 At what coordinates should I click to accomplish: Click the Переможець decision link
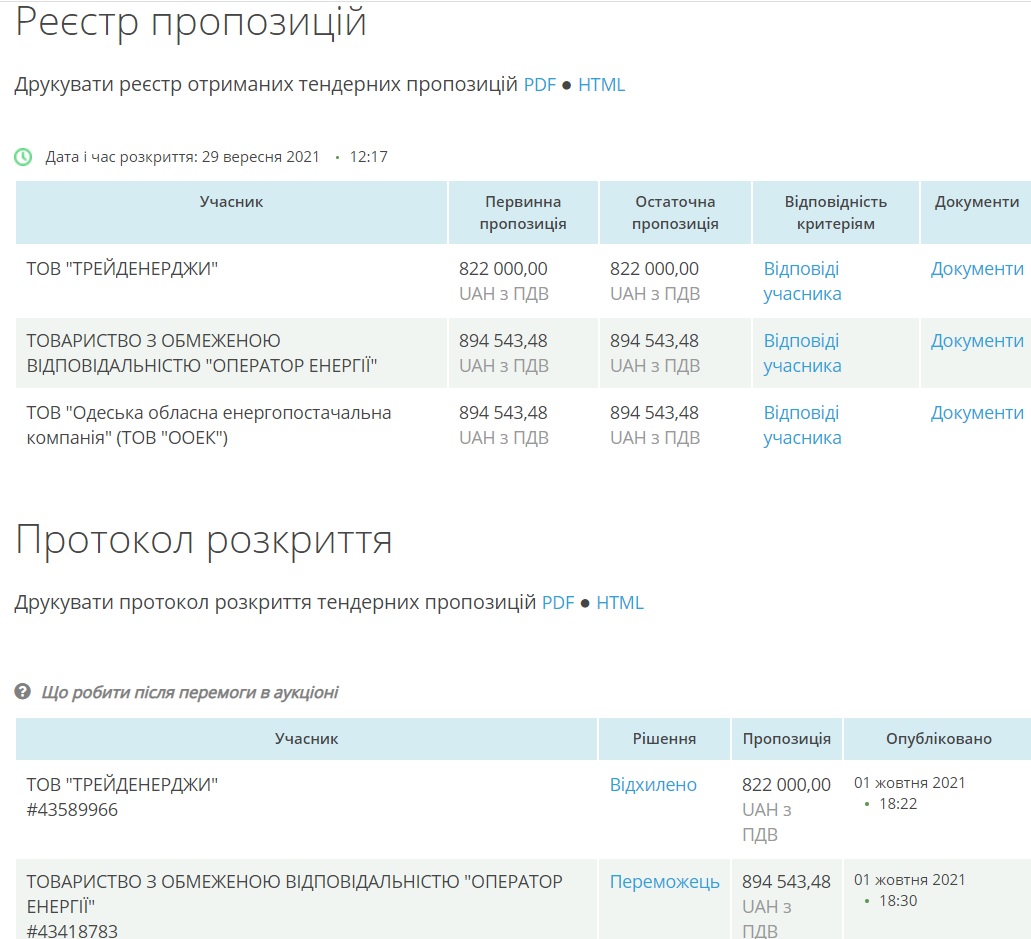665,882
